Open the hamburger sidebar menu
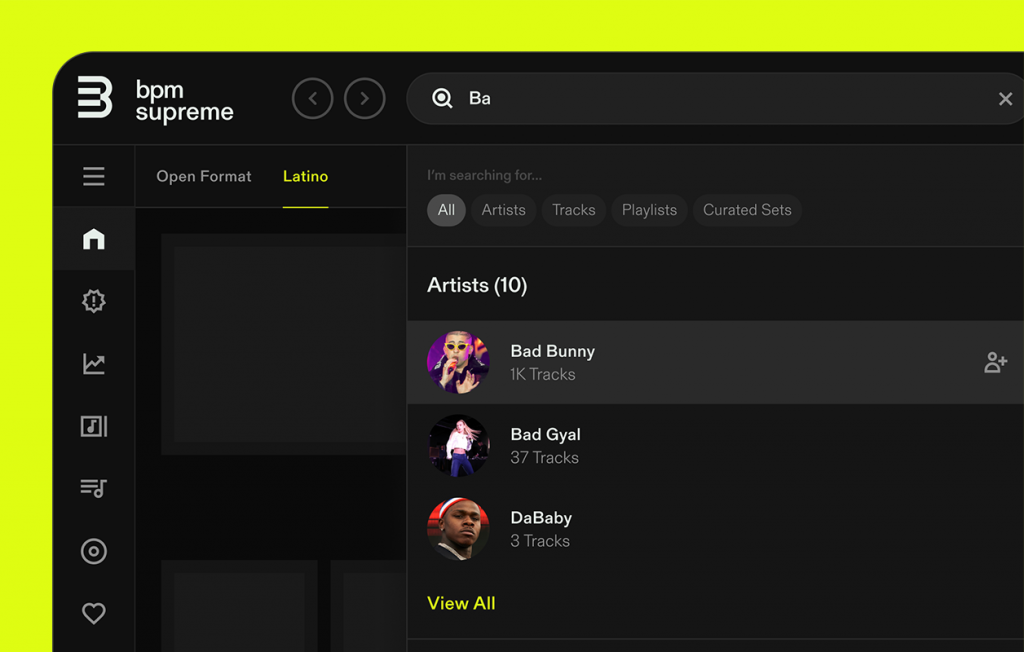Image resolution: width=1024 pixels, height=652 pixels. (94, 177)
